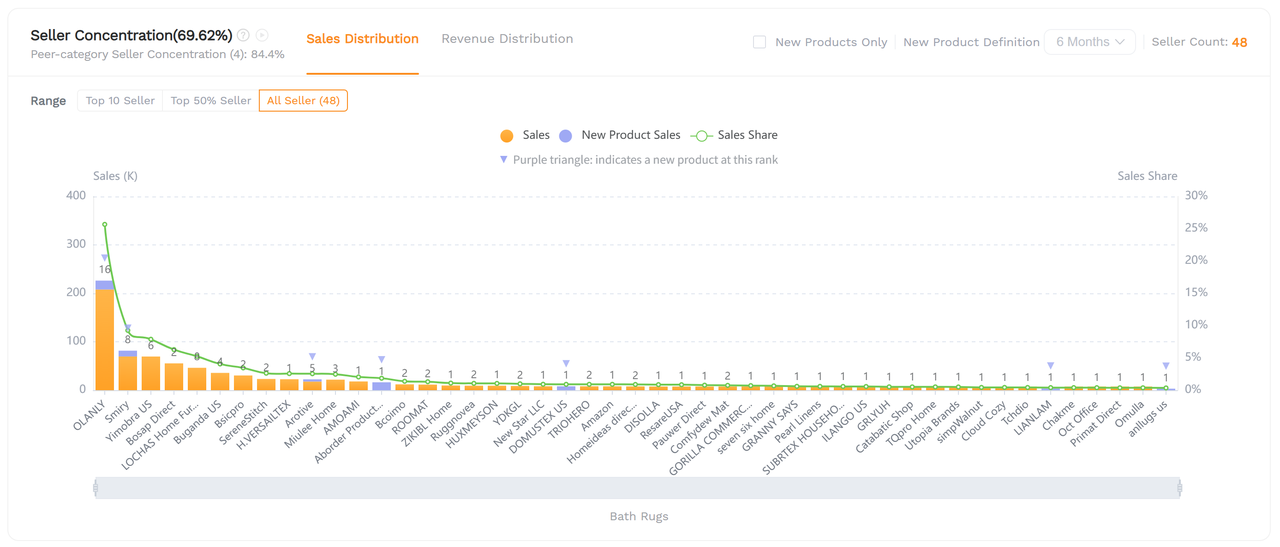Click the Sales Share point above OLANLY
Viewport: 1280px width, 547px height.
[105, 225]
